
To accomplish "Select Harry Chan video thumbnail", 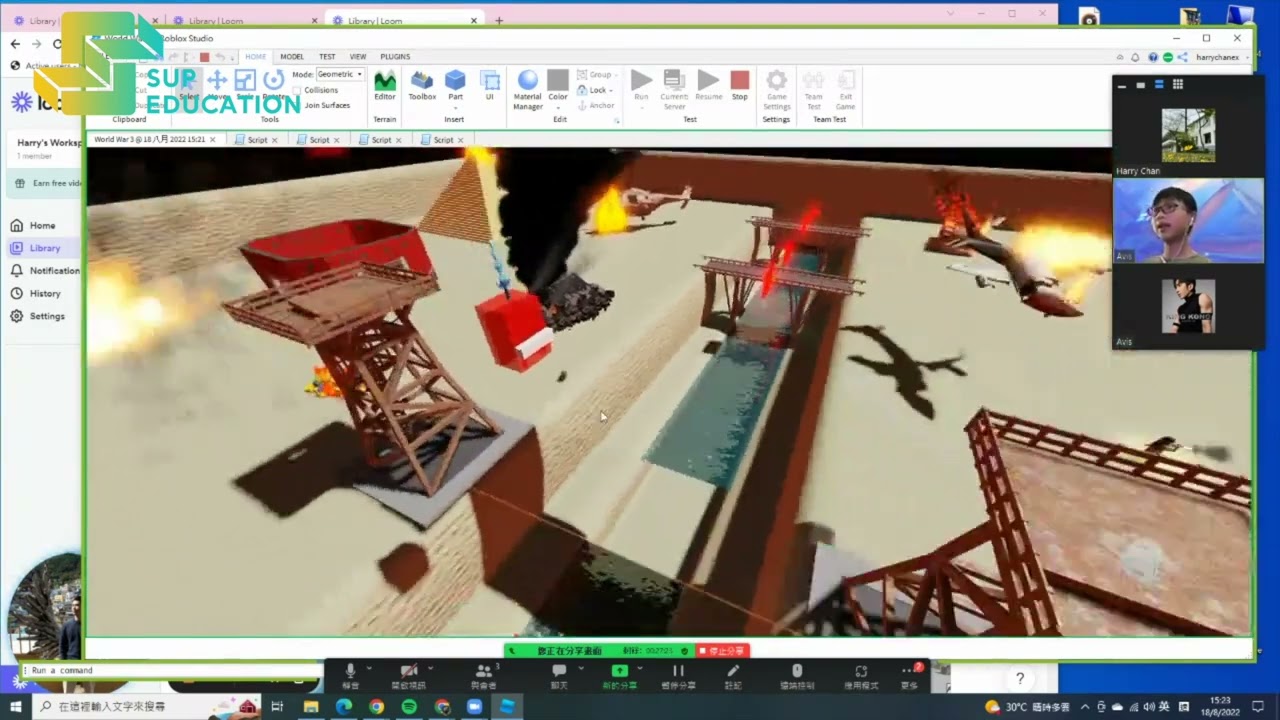I will coord(1188,136).
